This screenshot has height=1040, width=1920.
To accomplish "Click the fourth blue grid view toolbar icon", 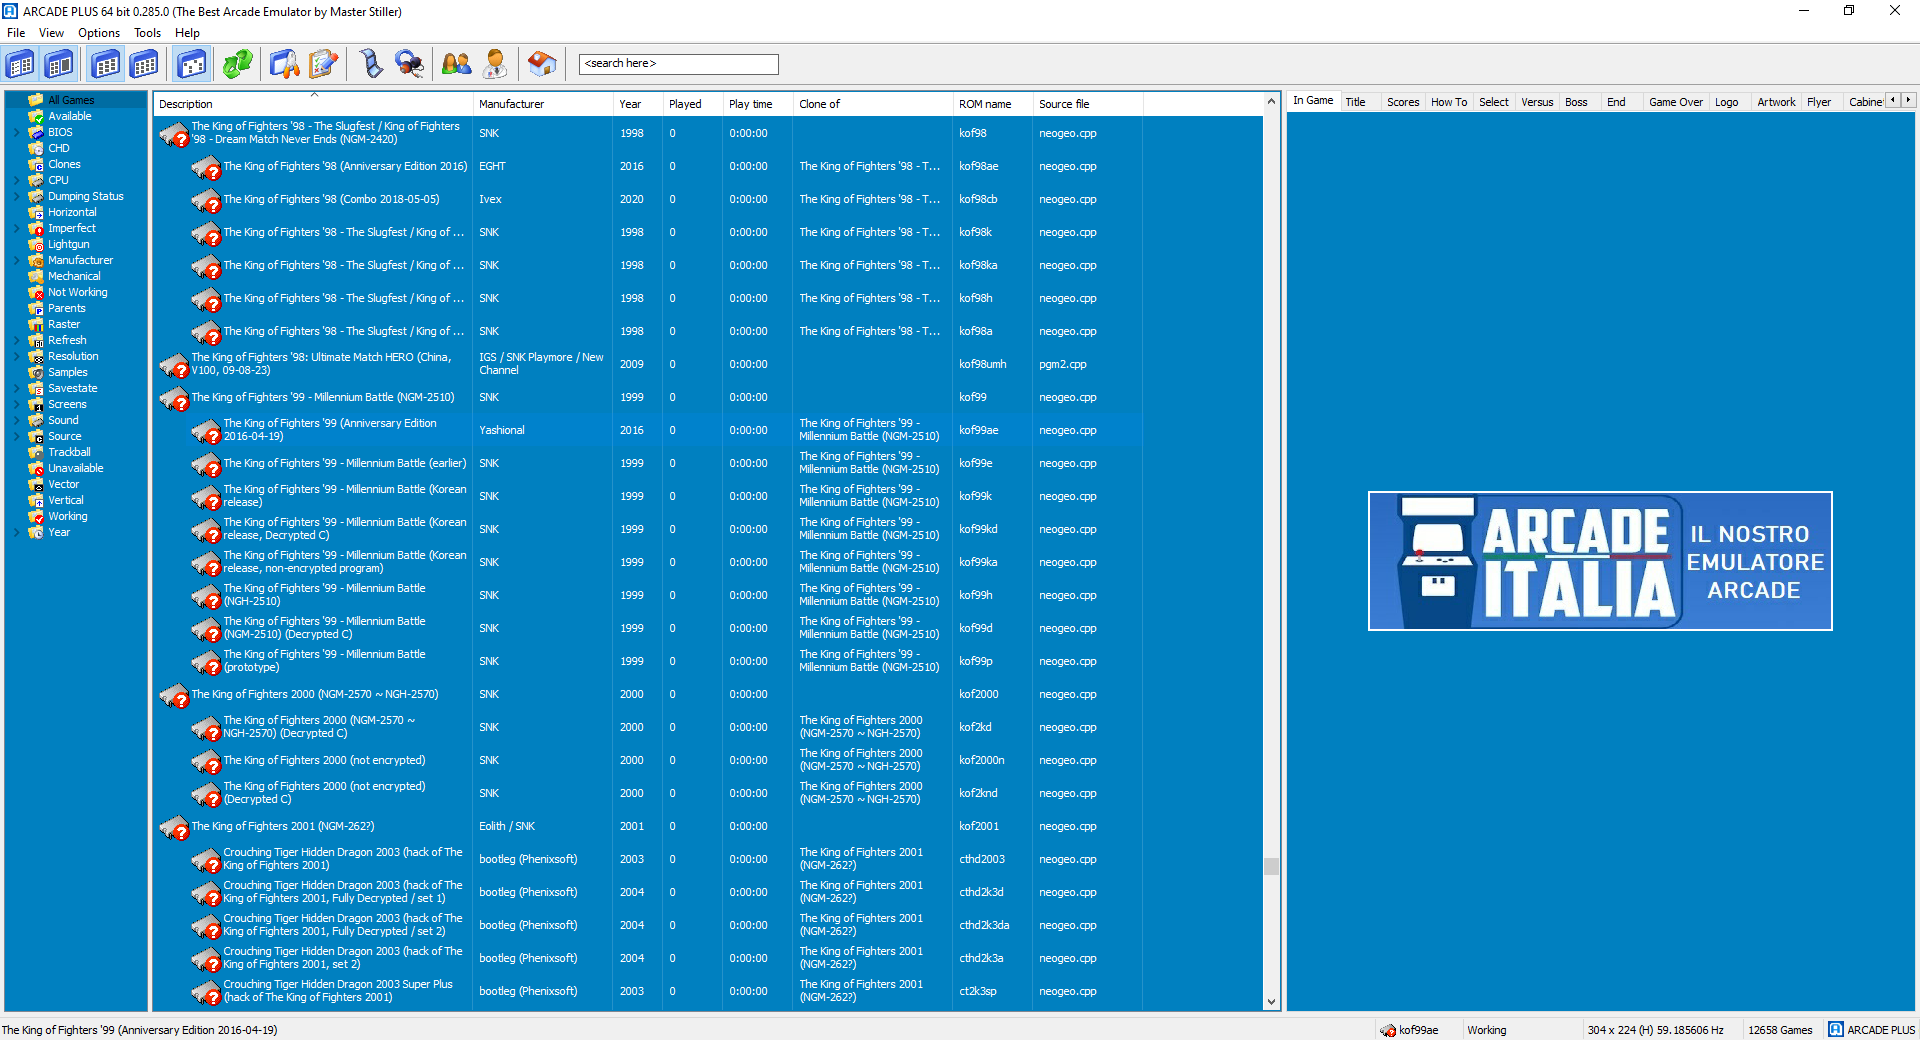I will (x=145, y=64).
